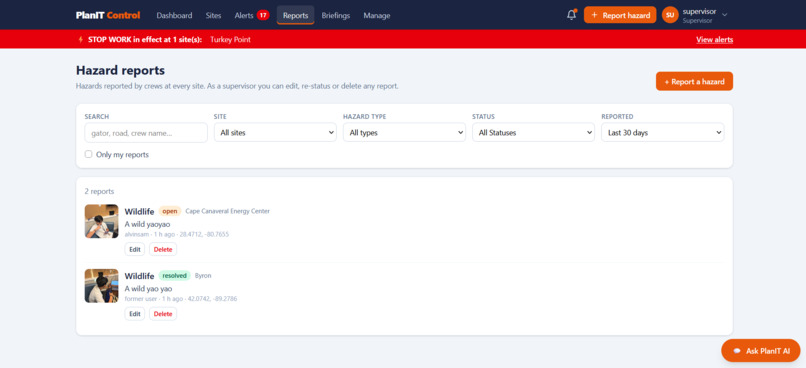The height and width of the screenshot is (368, 806).
Task: Click coordinates 42.0742, -89.2786
Action: point(212,299)
